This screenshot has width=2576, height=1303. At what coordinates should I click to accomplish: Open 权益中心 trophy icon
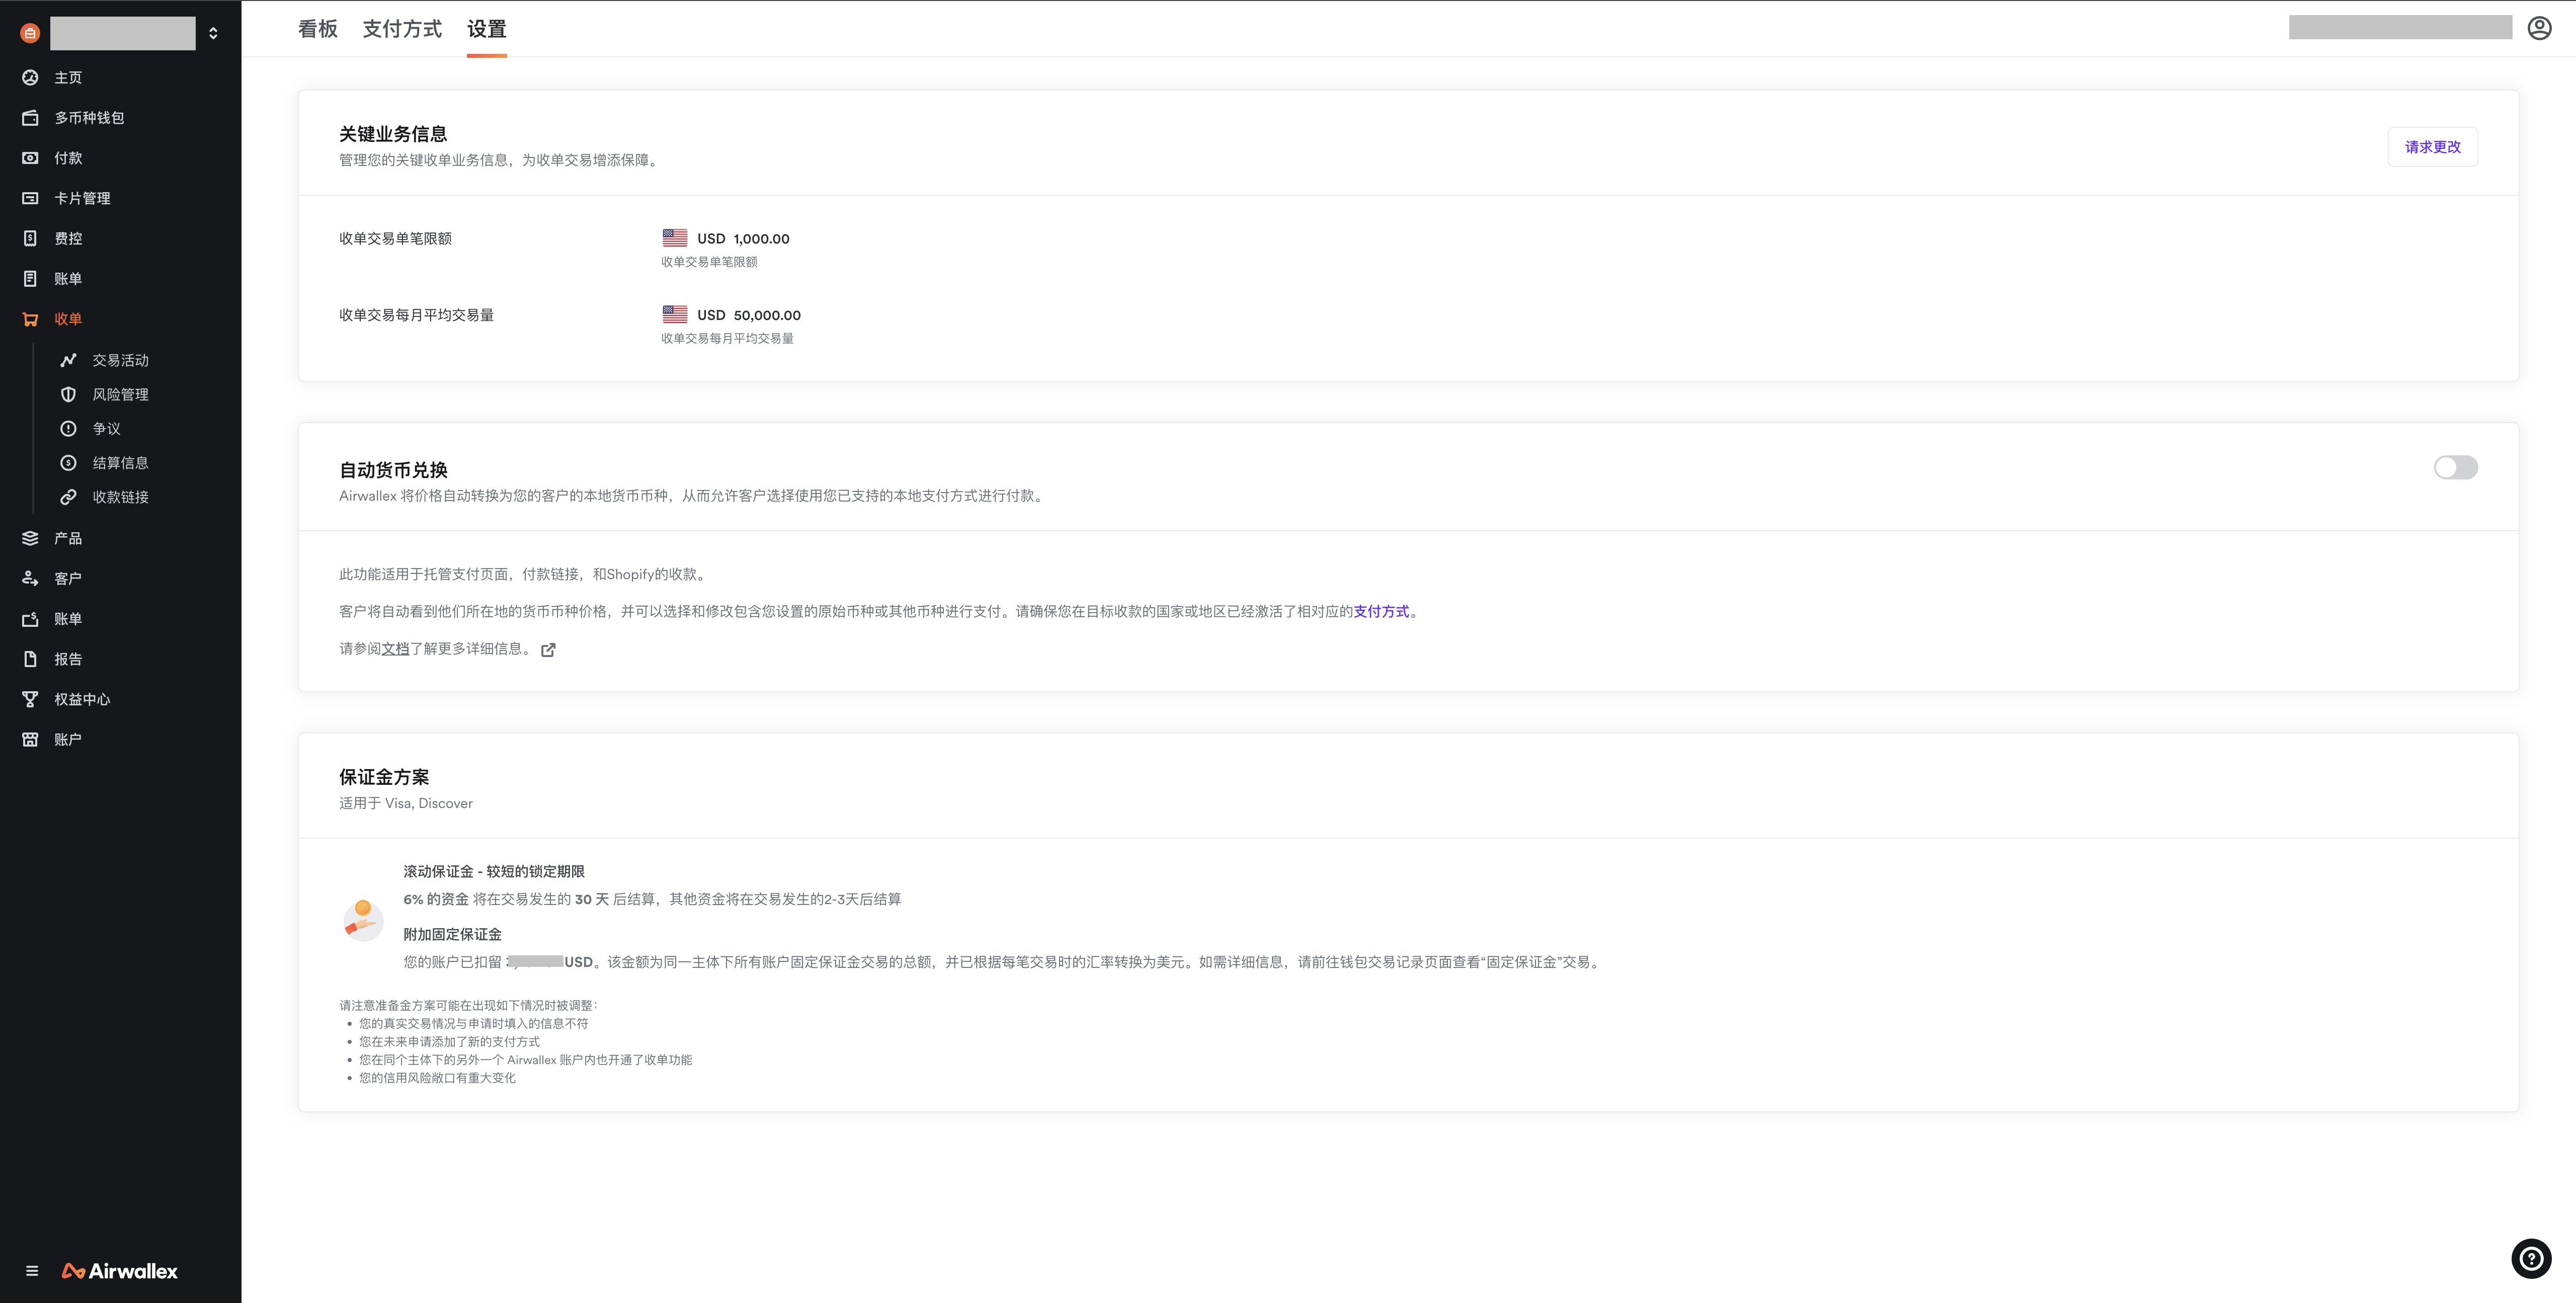click(x=30, y=699)
